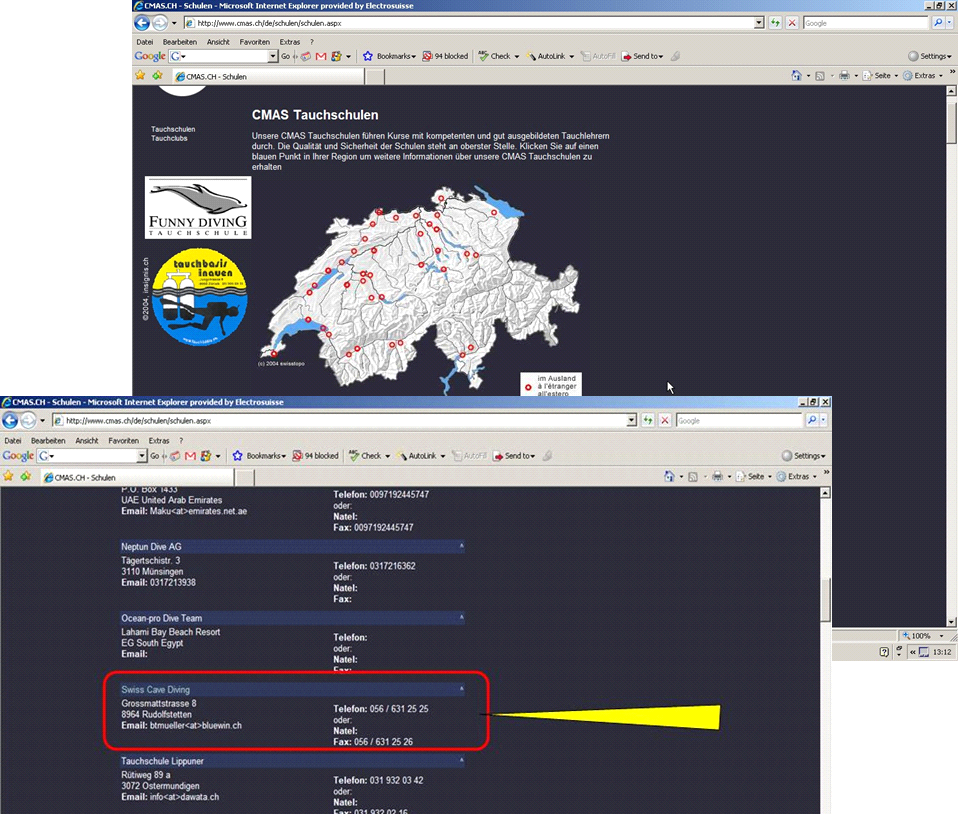The height and width of the screenshot is (815, 959).
Task: Click stop X icon in the upper browser window
Action: (792, 23)
